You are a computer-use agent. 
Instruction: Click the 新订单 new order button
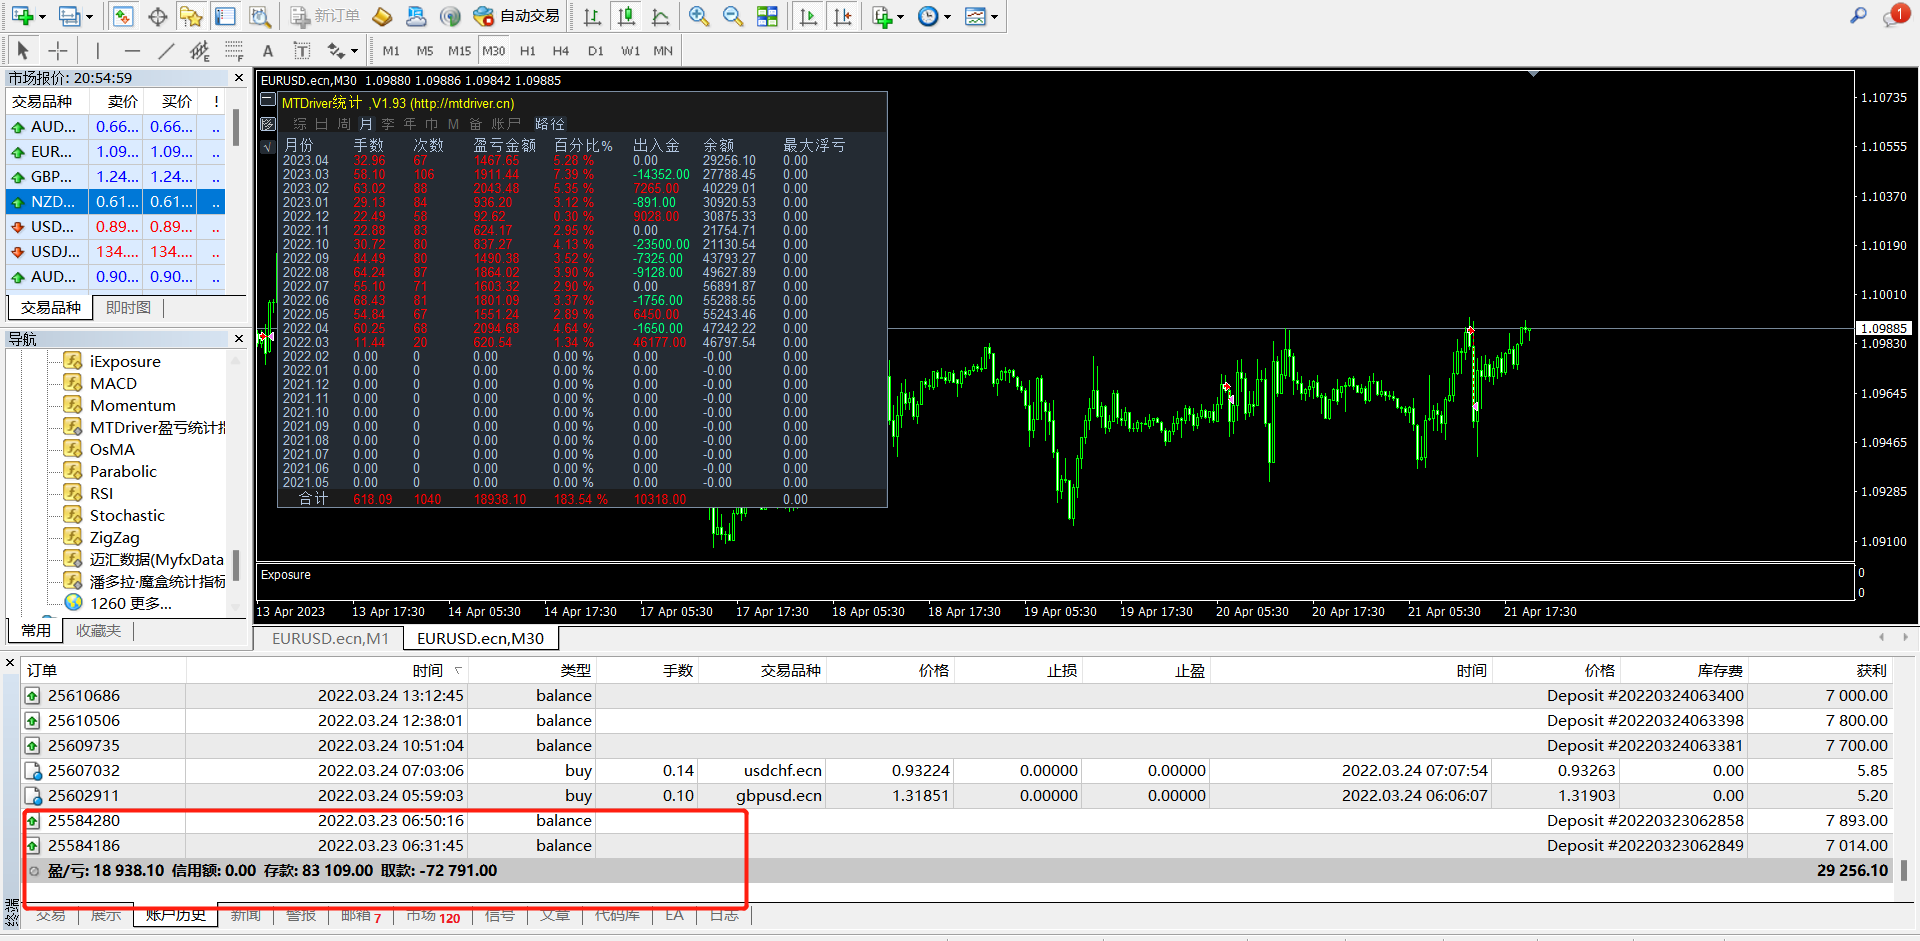[x=325, y=17]
